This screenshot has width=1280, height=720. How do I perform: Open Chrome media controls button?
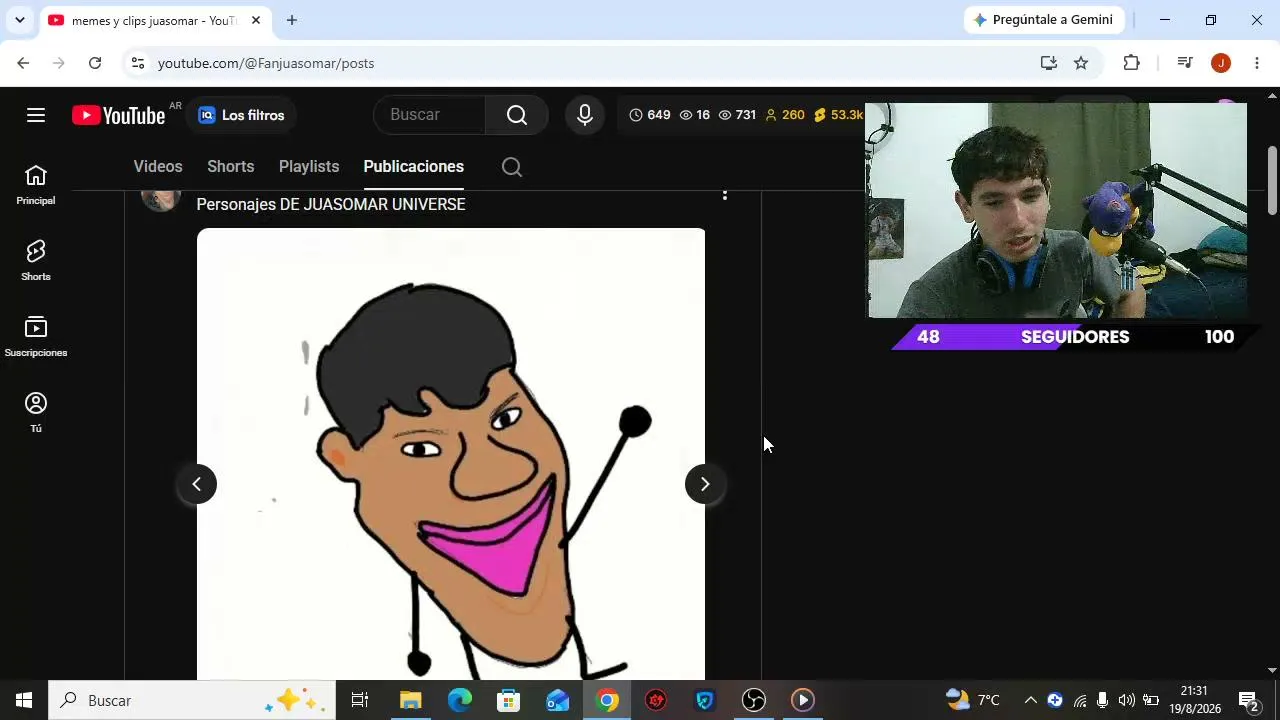1185,63
